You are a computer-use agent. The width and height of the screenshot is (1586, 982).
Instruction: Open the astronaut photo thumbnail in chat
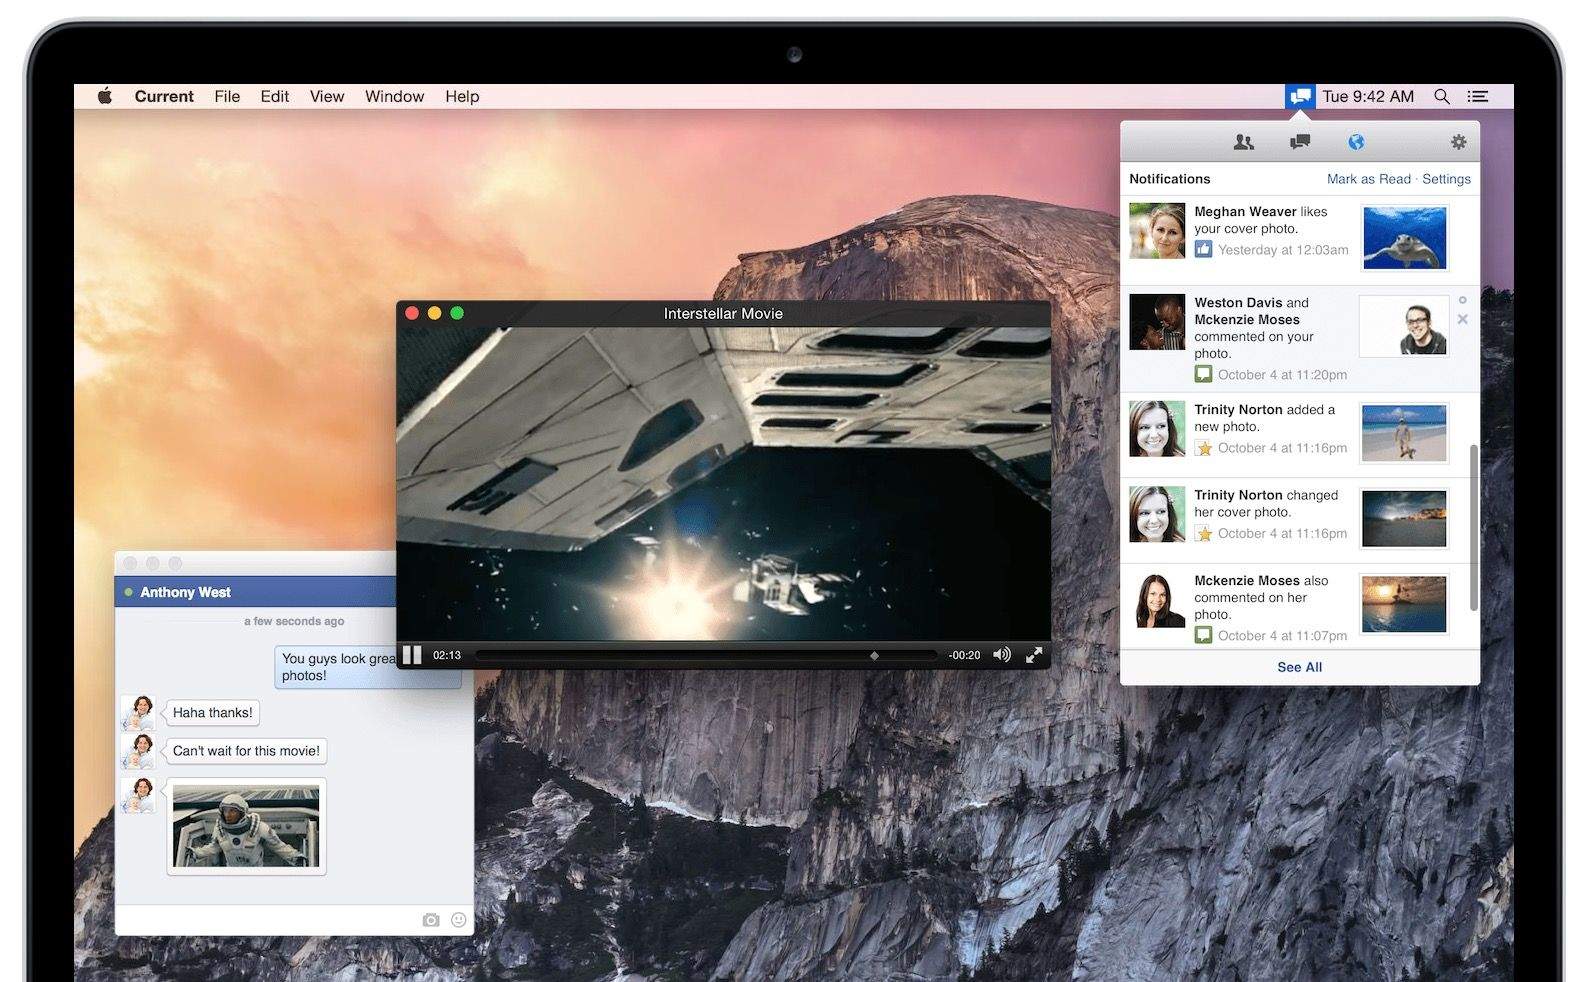246,826
